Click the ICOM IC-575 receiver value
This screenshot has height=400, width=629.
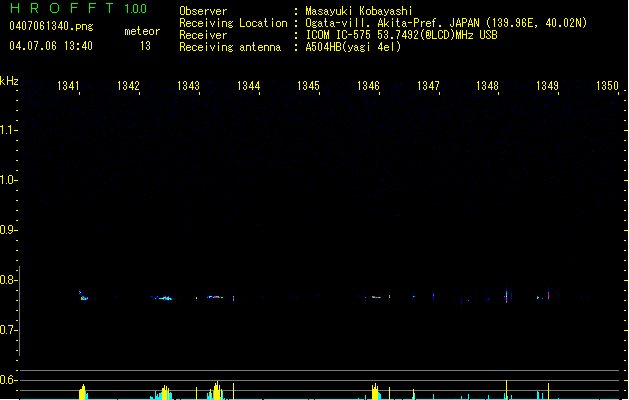tap(402, 35)
